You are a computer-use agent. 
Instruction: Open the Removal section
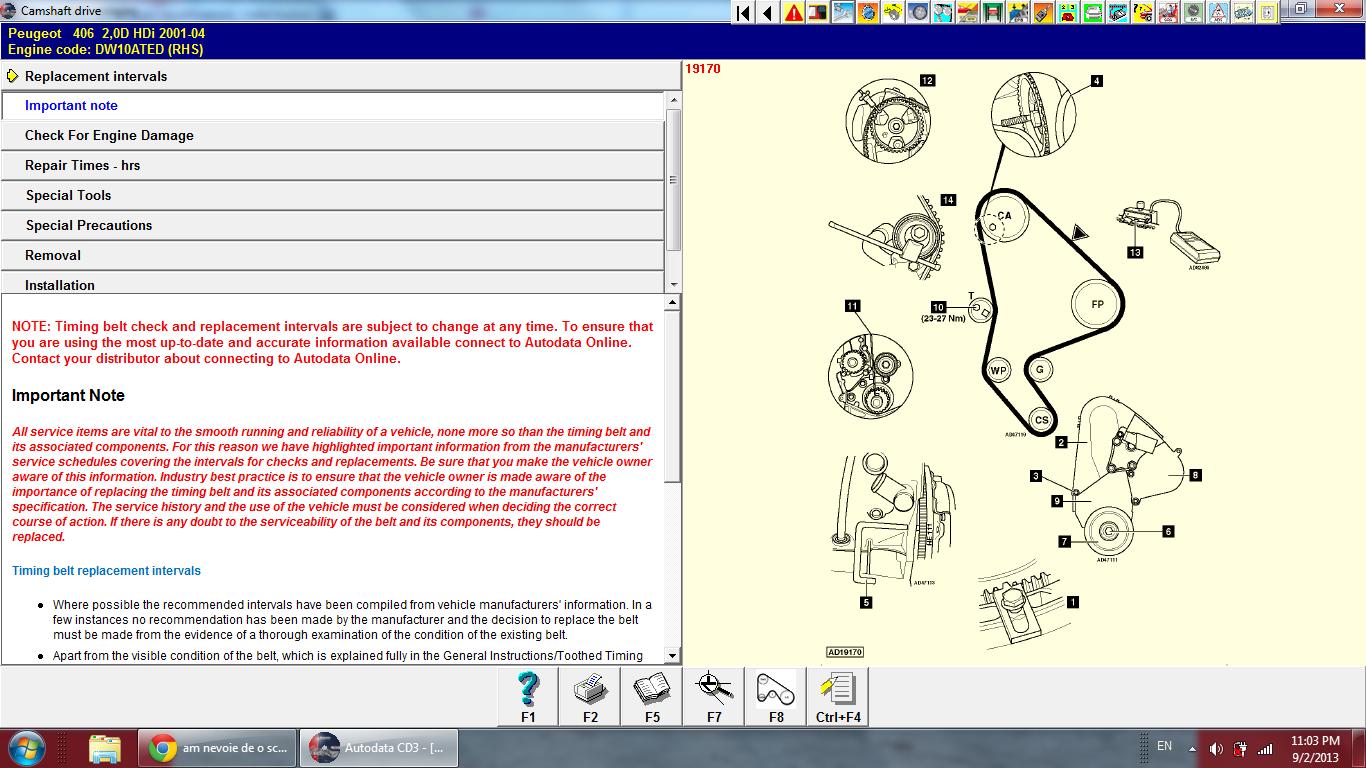click(333, 256)
